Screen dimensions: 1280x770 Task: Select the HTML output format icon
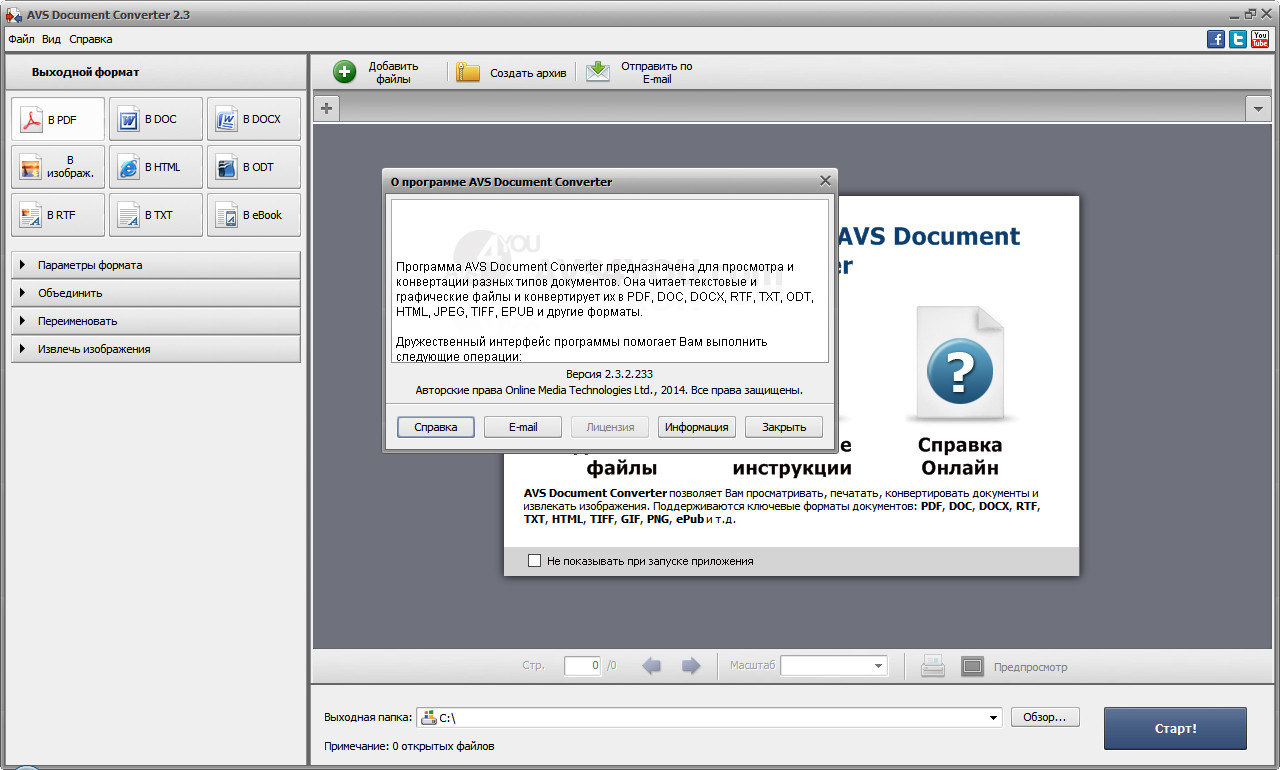(129, 167)
